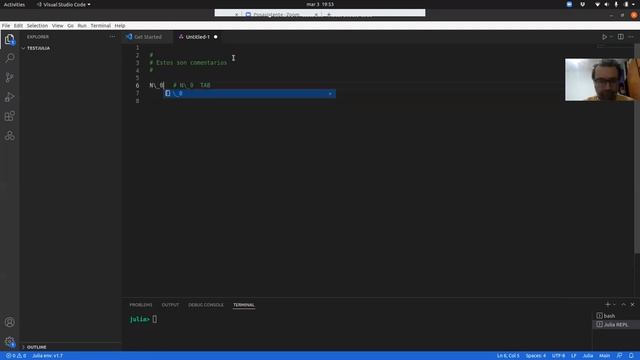Click the errors and warnings status item
The width and height of the screenshot is (640, 360).
point(16,356)
